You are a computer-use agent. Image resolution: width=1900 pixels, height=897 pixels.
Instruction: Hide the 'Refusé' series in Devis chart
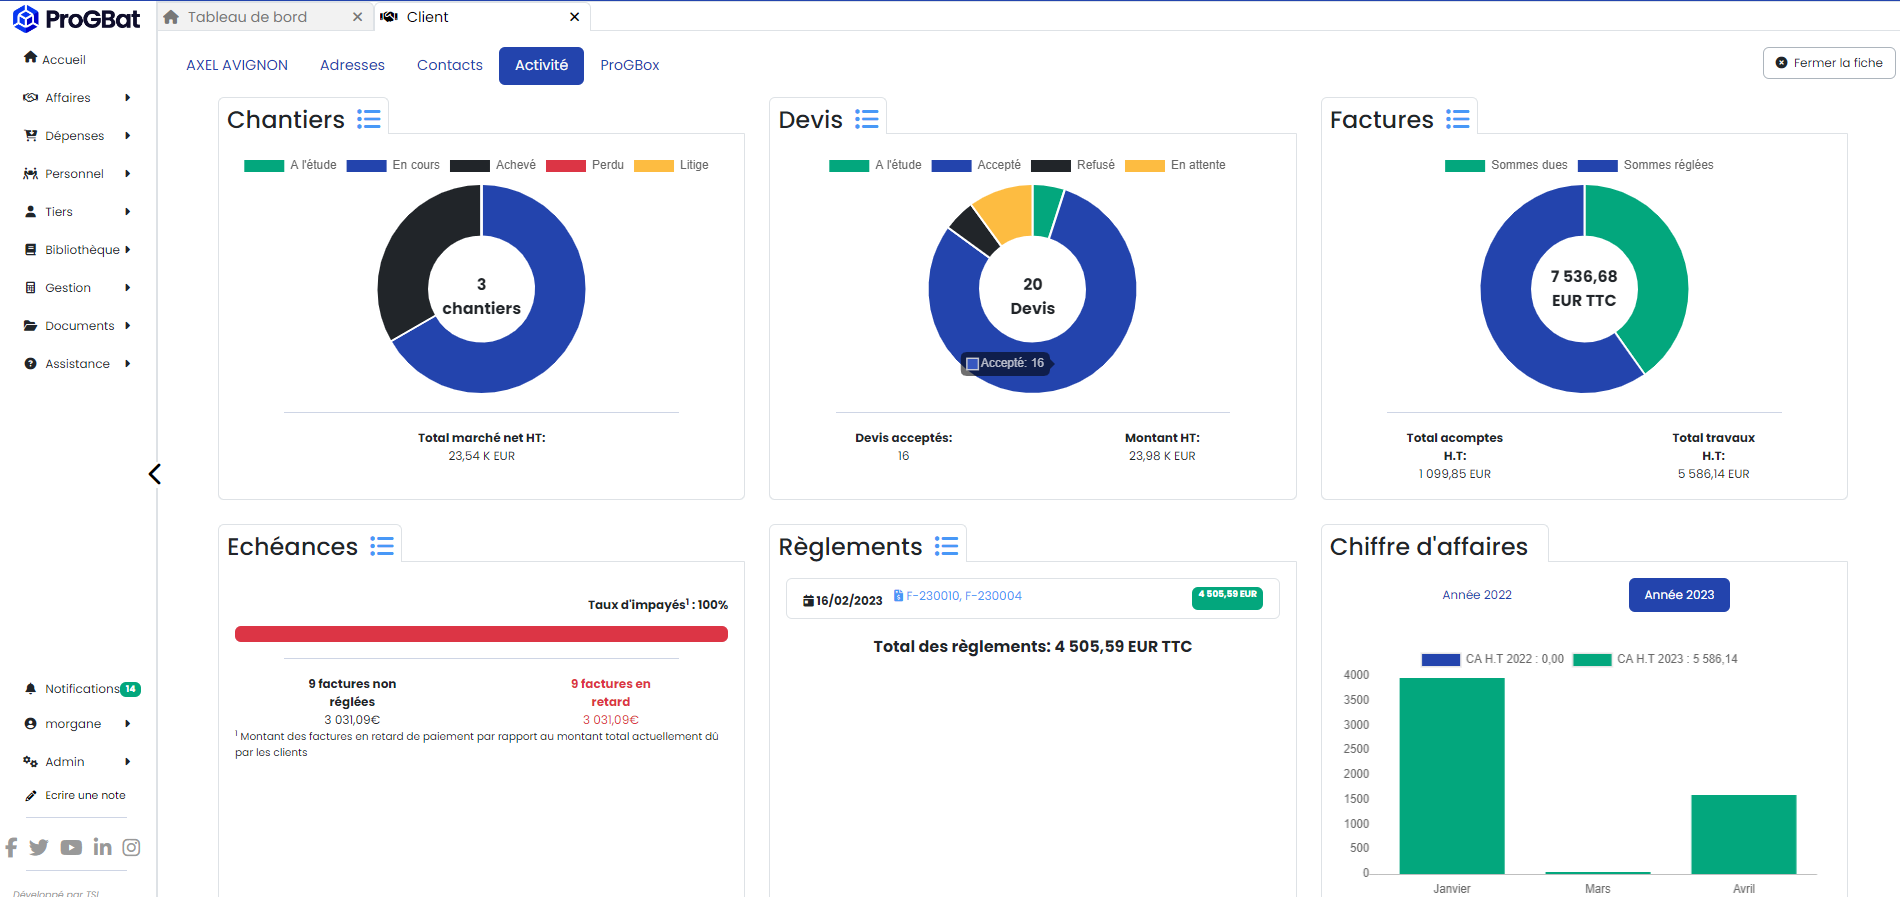1072,165
